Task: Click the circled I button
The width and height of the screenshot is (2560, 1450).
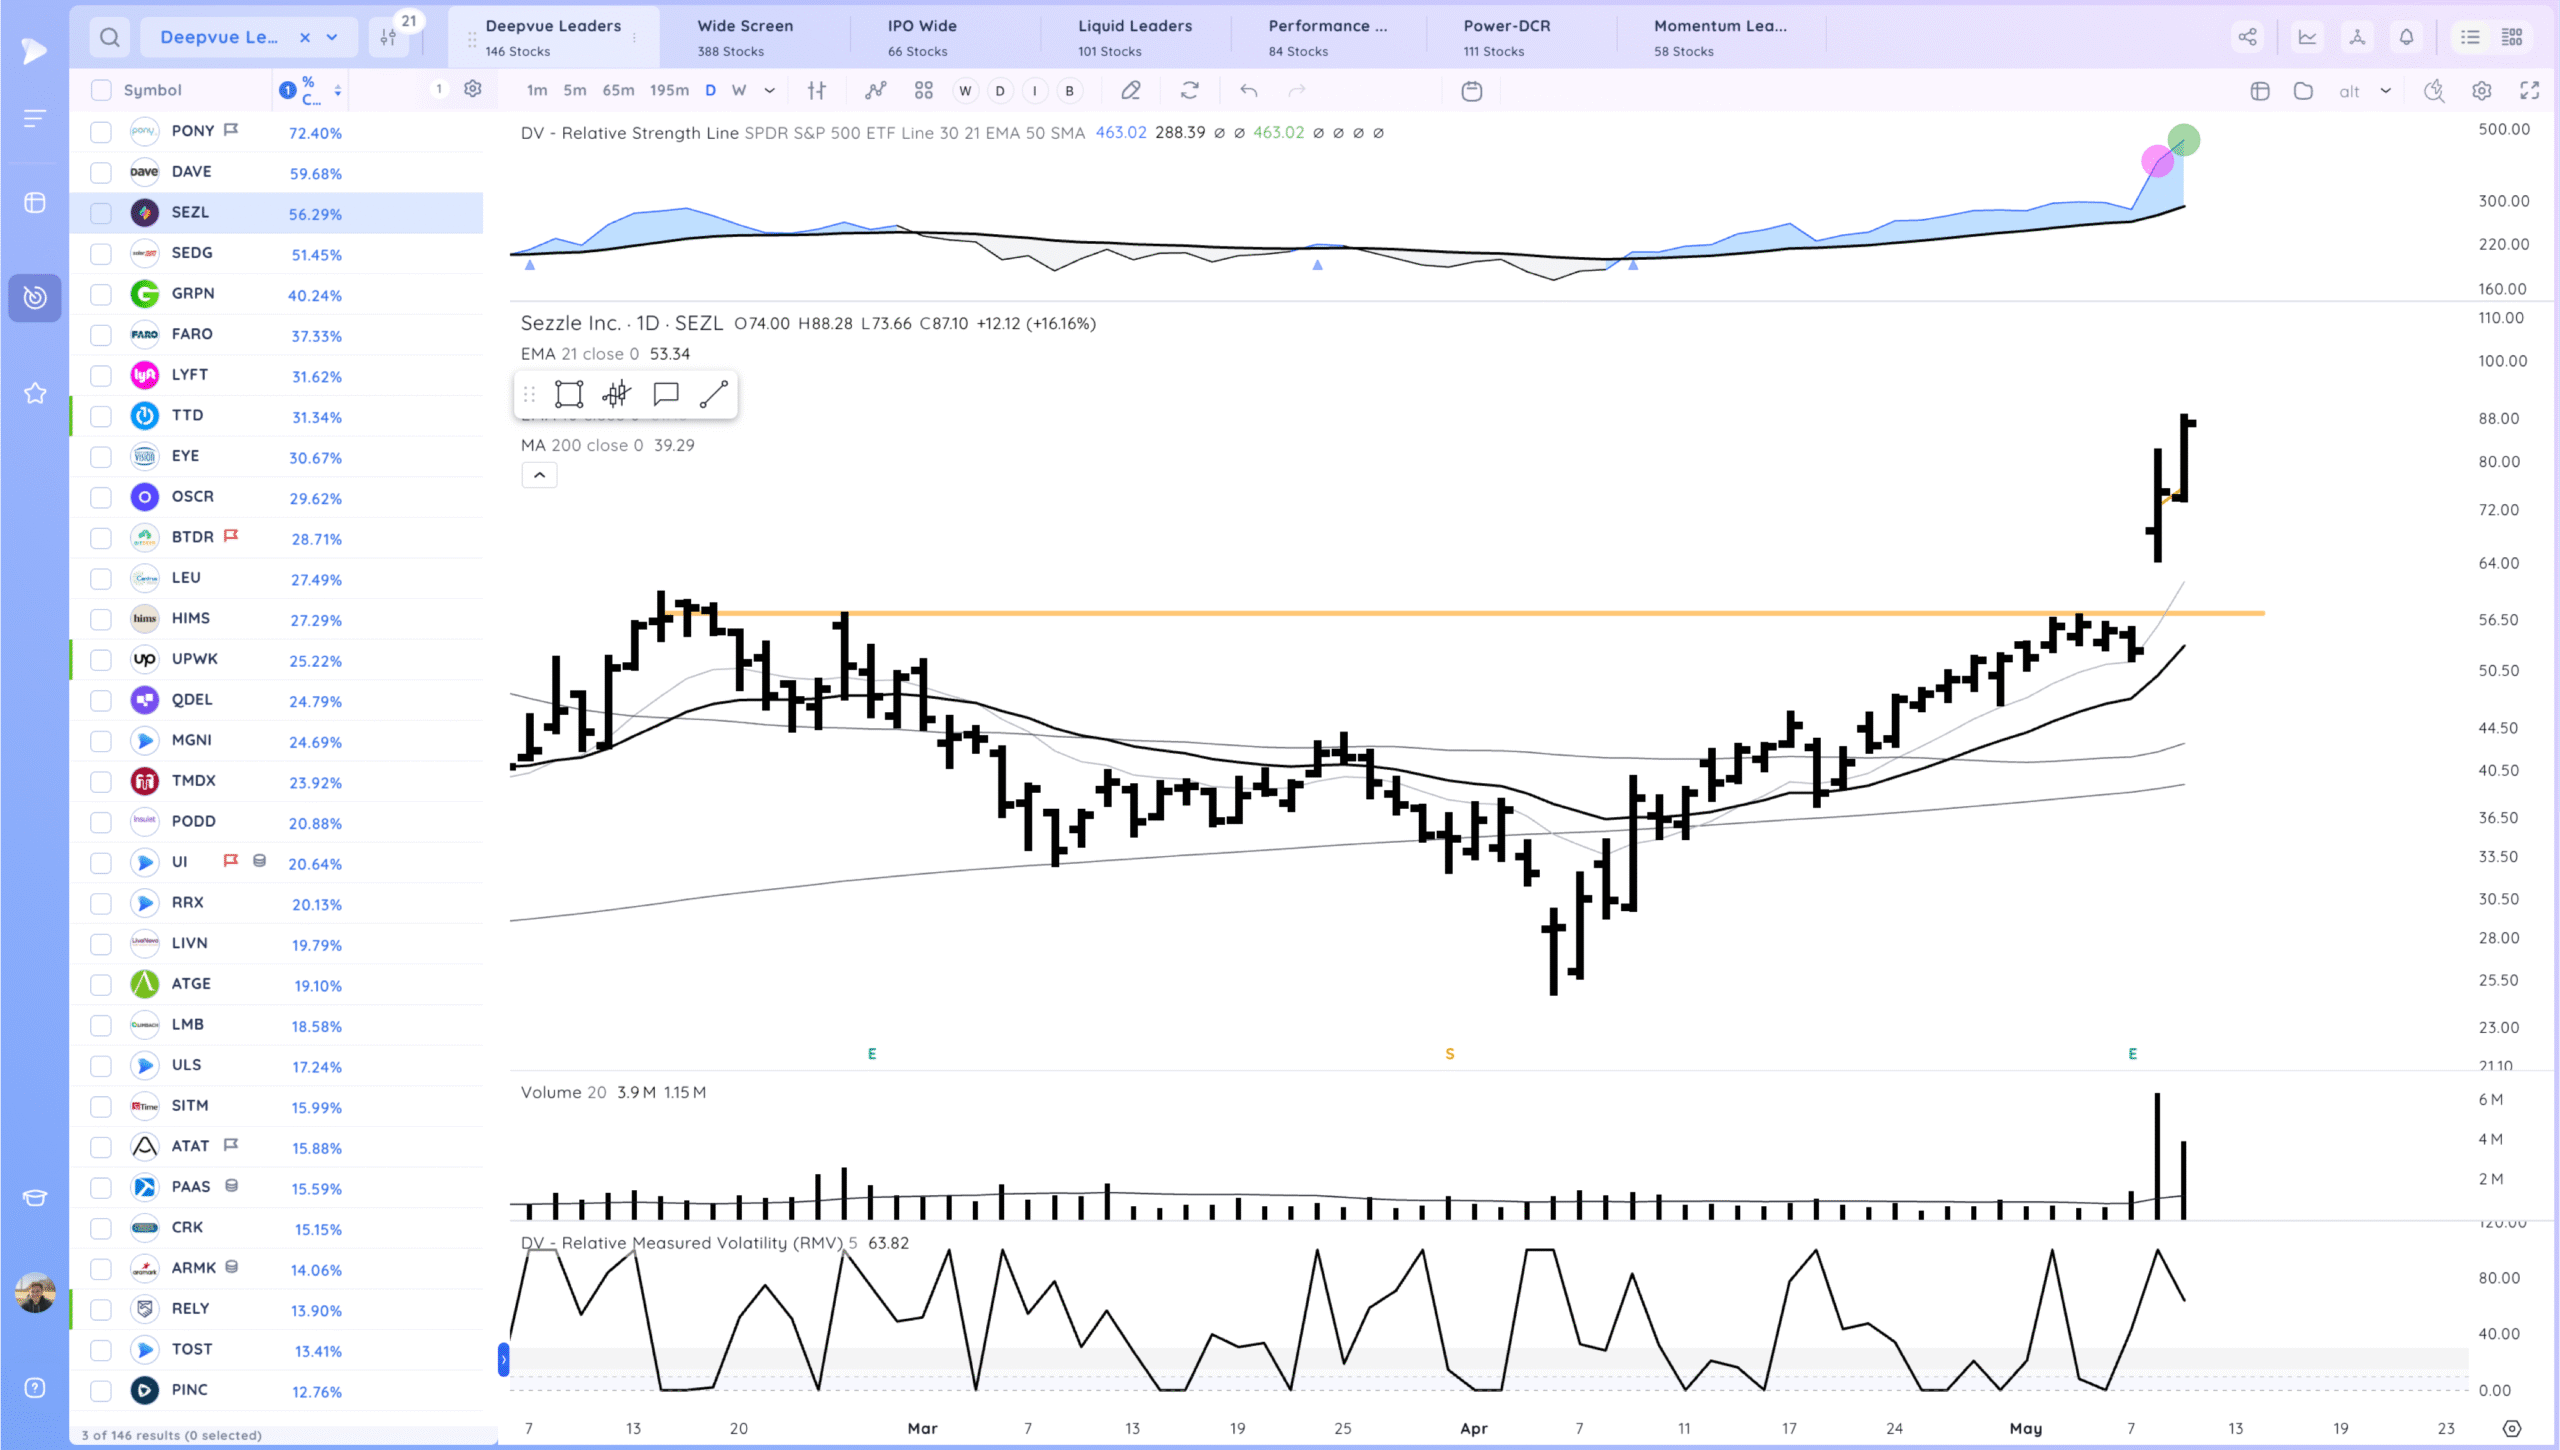Action: click(1034, 91)
